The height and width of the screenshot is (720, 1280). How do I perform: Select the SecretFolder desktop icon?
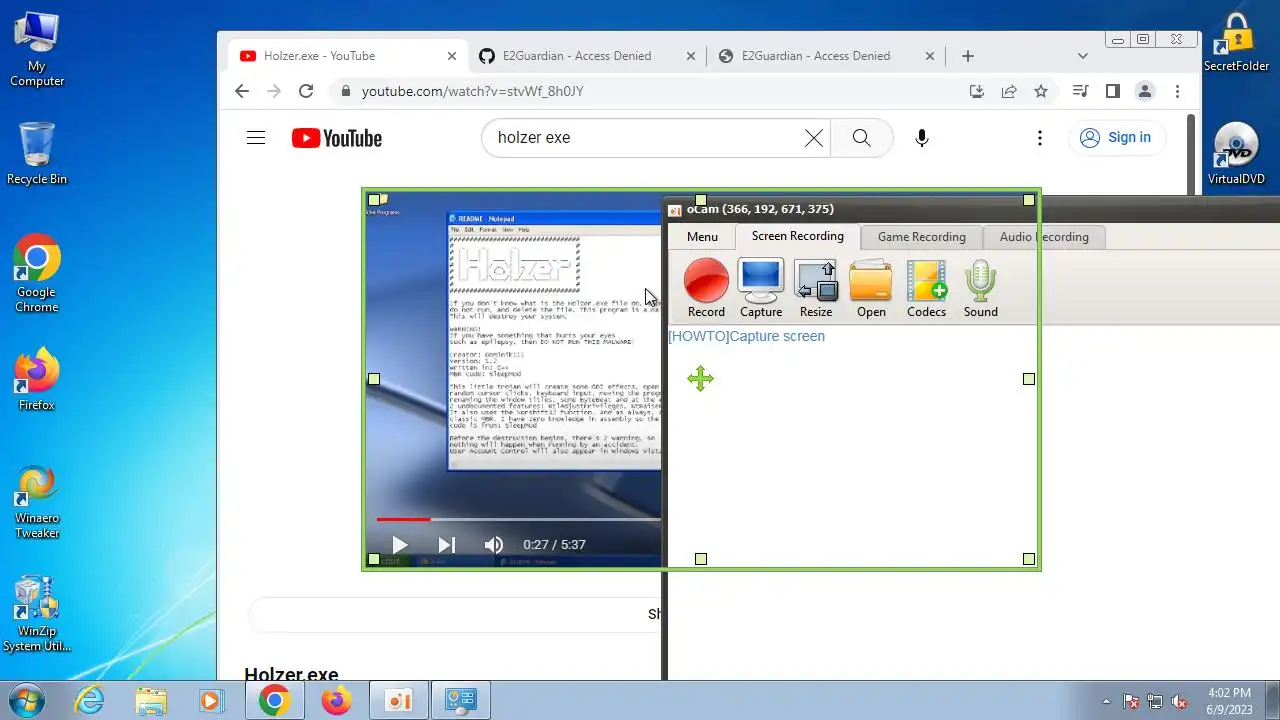point(1236,42)
